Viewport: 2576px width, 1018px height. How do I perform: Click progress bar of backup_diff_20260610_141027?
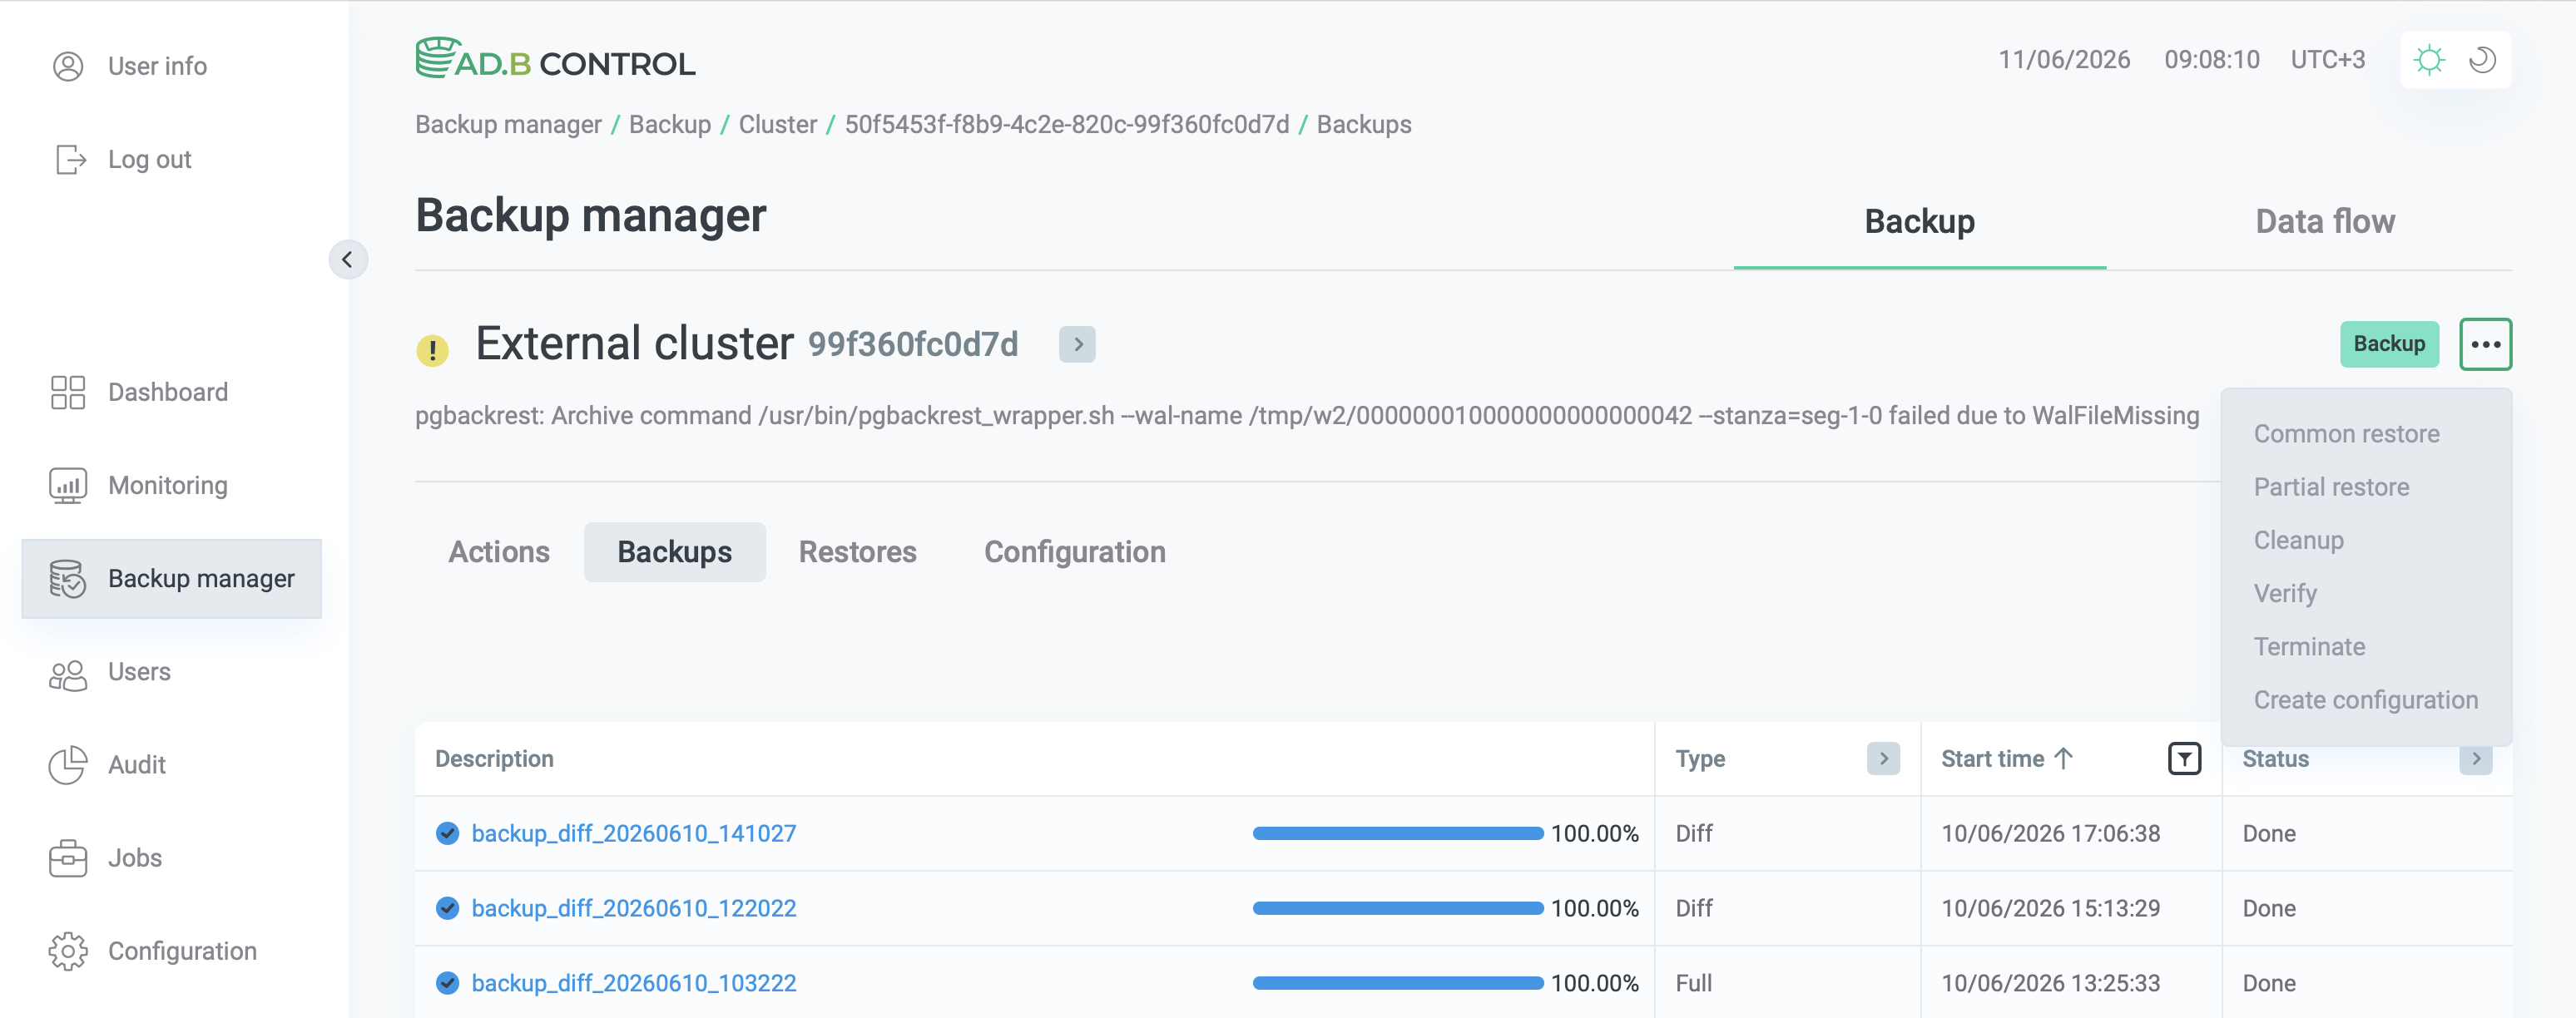tap(1397, 833)
